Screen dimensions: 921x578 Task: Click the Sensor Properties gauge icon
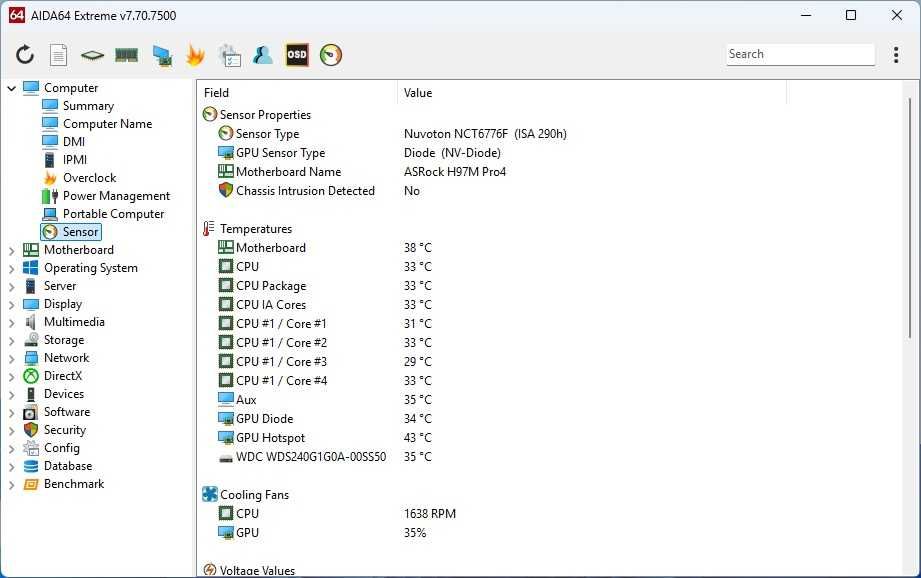click(x=210, y=114)
